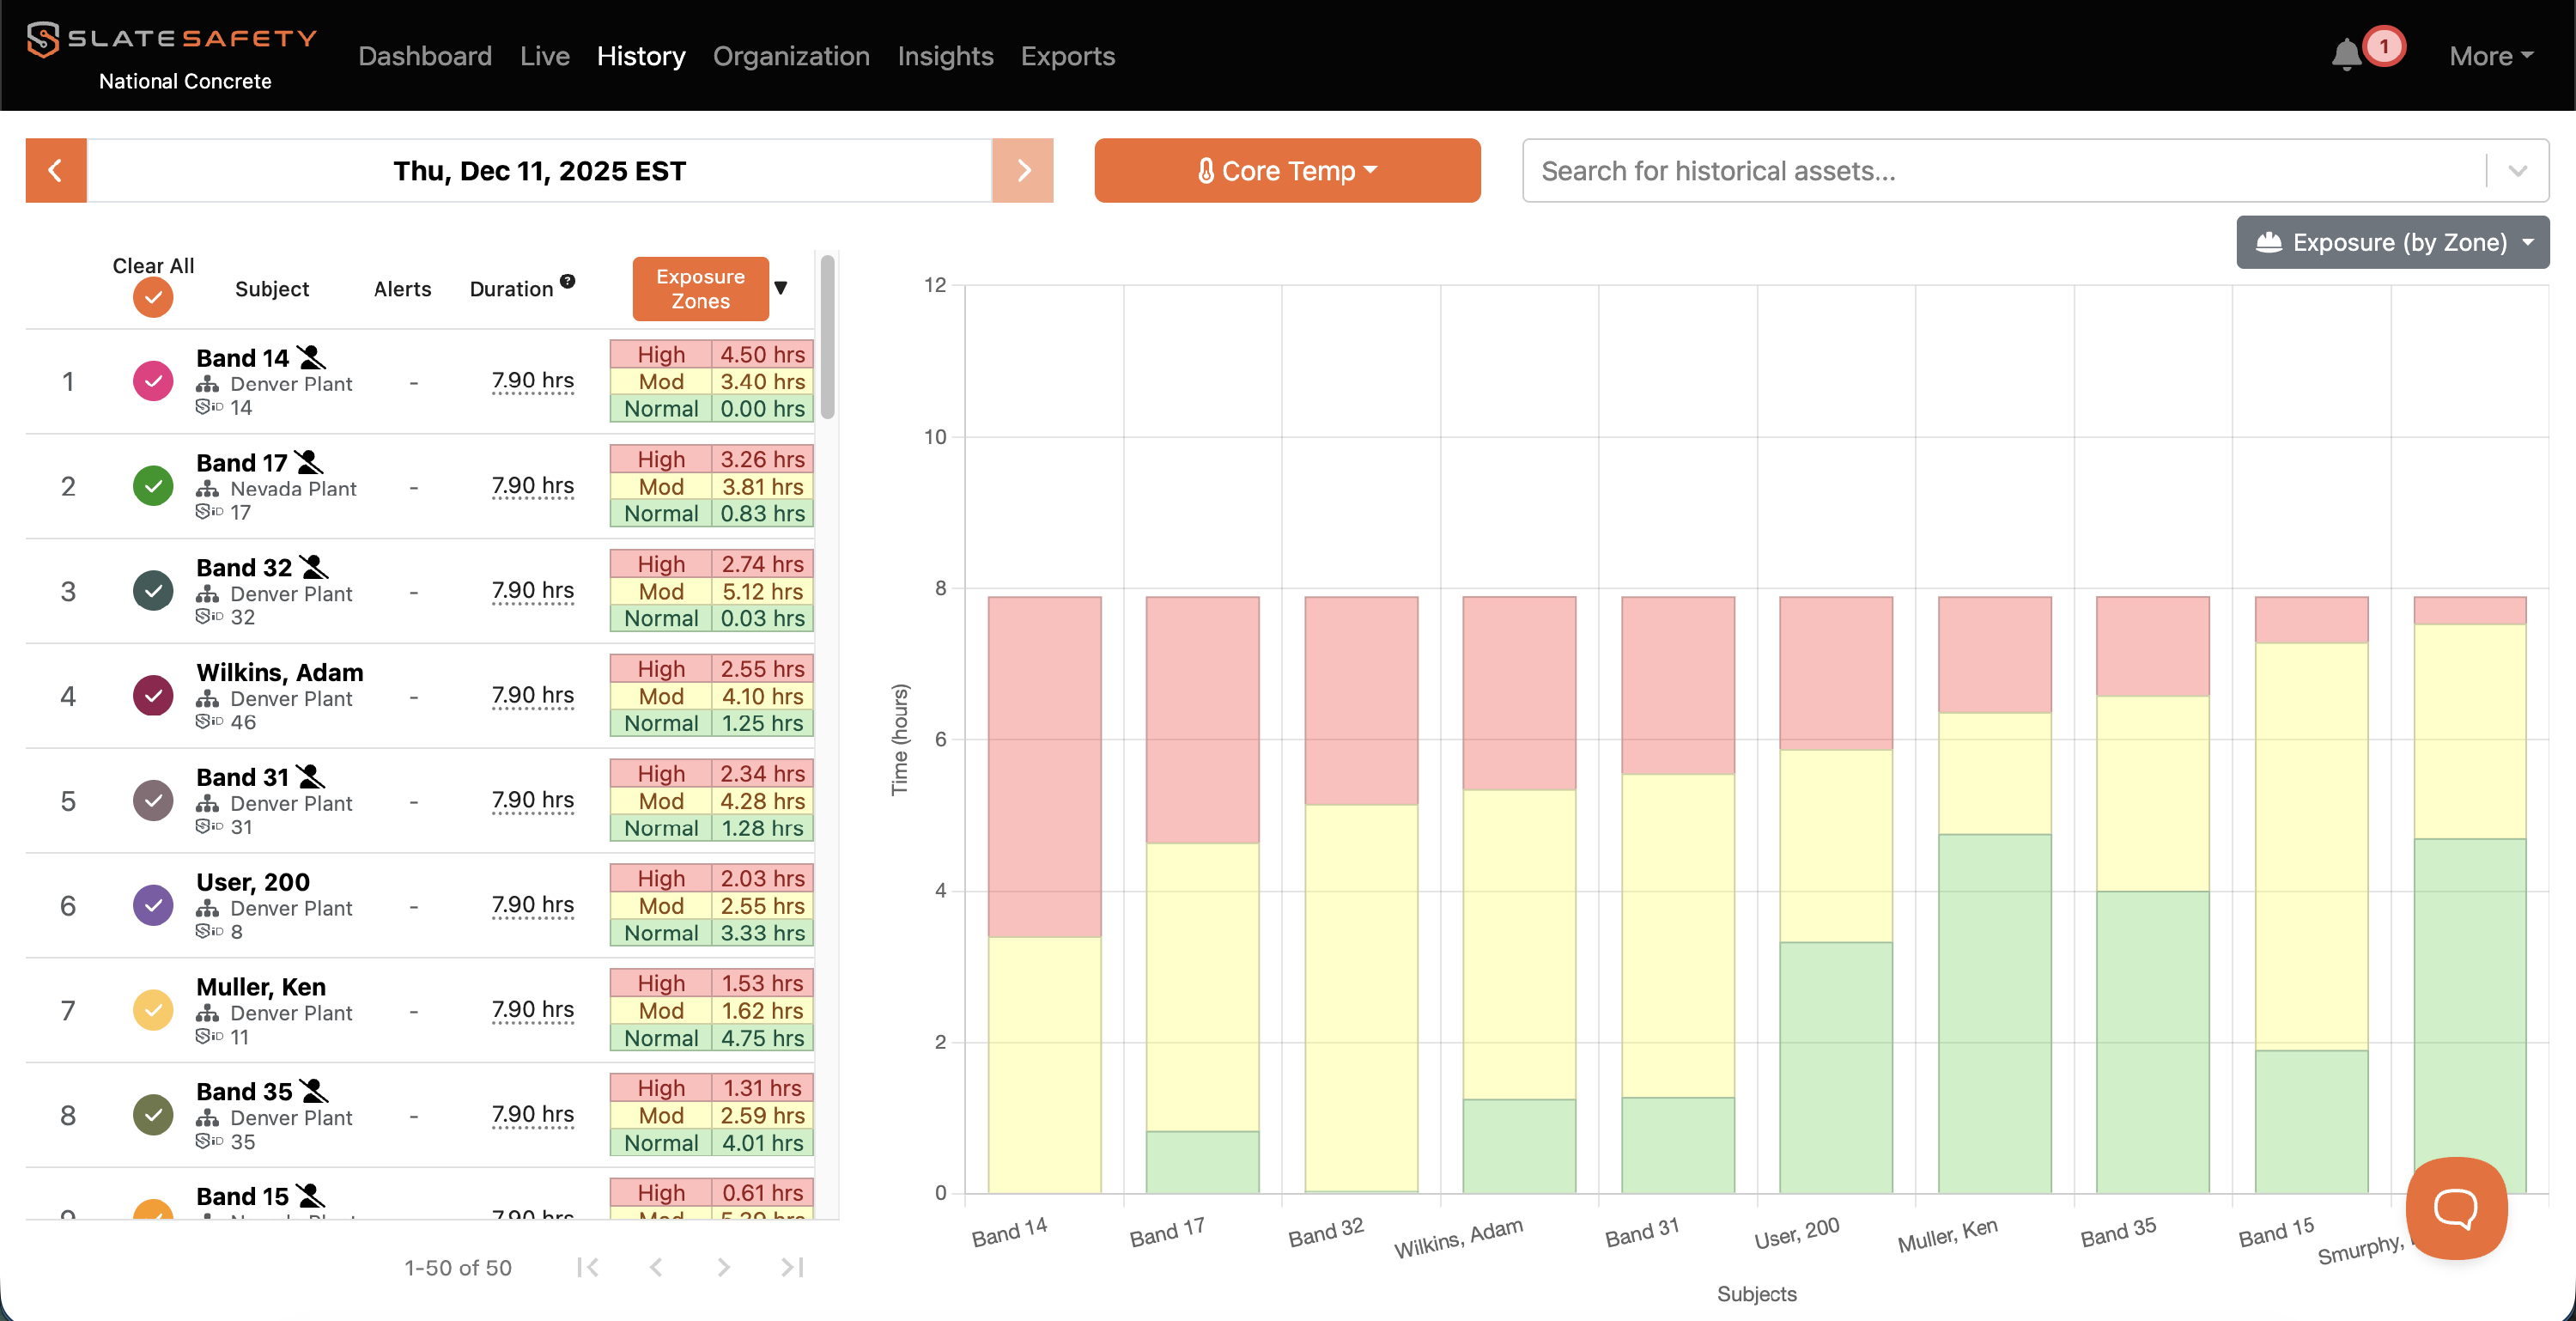Image resolution: width=2576 pixels, height=1321 pixels.
Task: Uncheck the Clear All orange checkbox
Action: [153, 297]
